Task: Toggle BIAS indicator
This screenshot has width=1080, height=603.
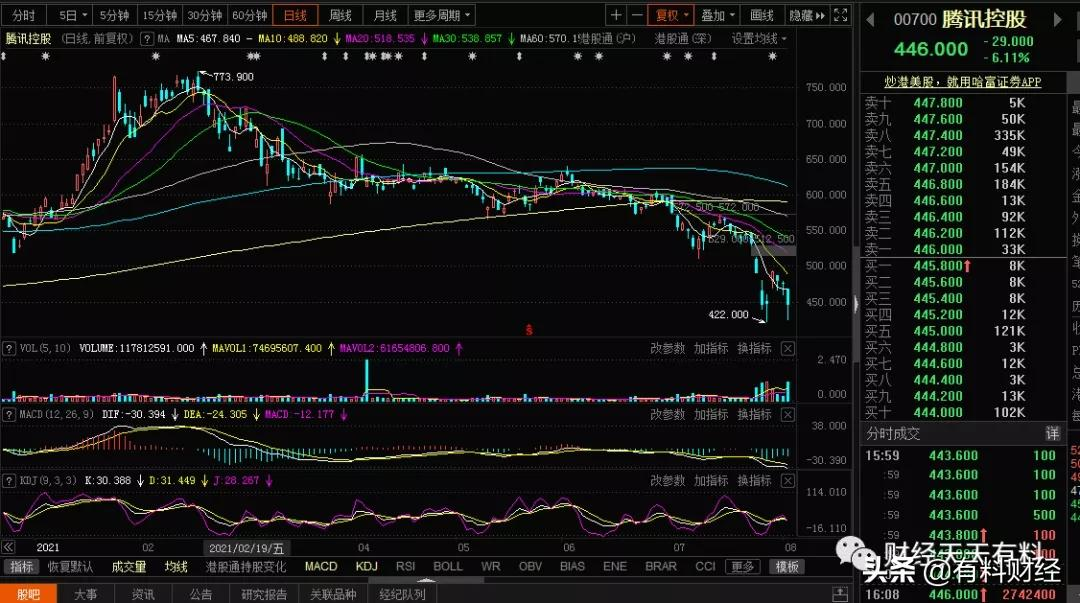Action: [x=572, y=566]
